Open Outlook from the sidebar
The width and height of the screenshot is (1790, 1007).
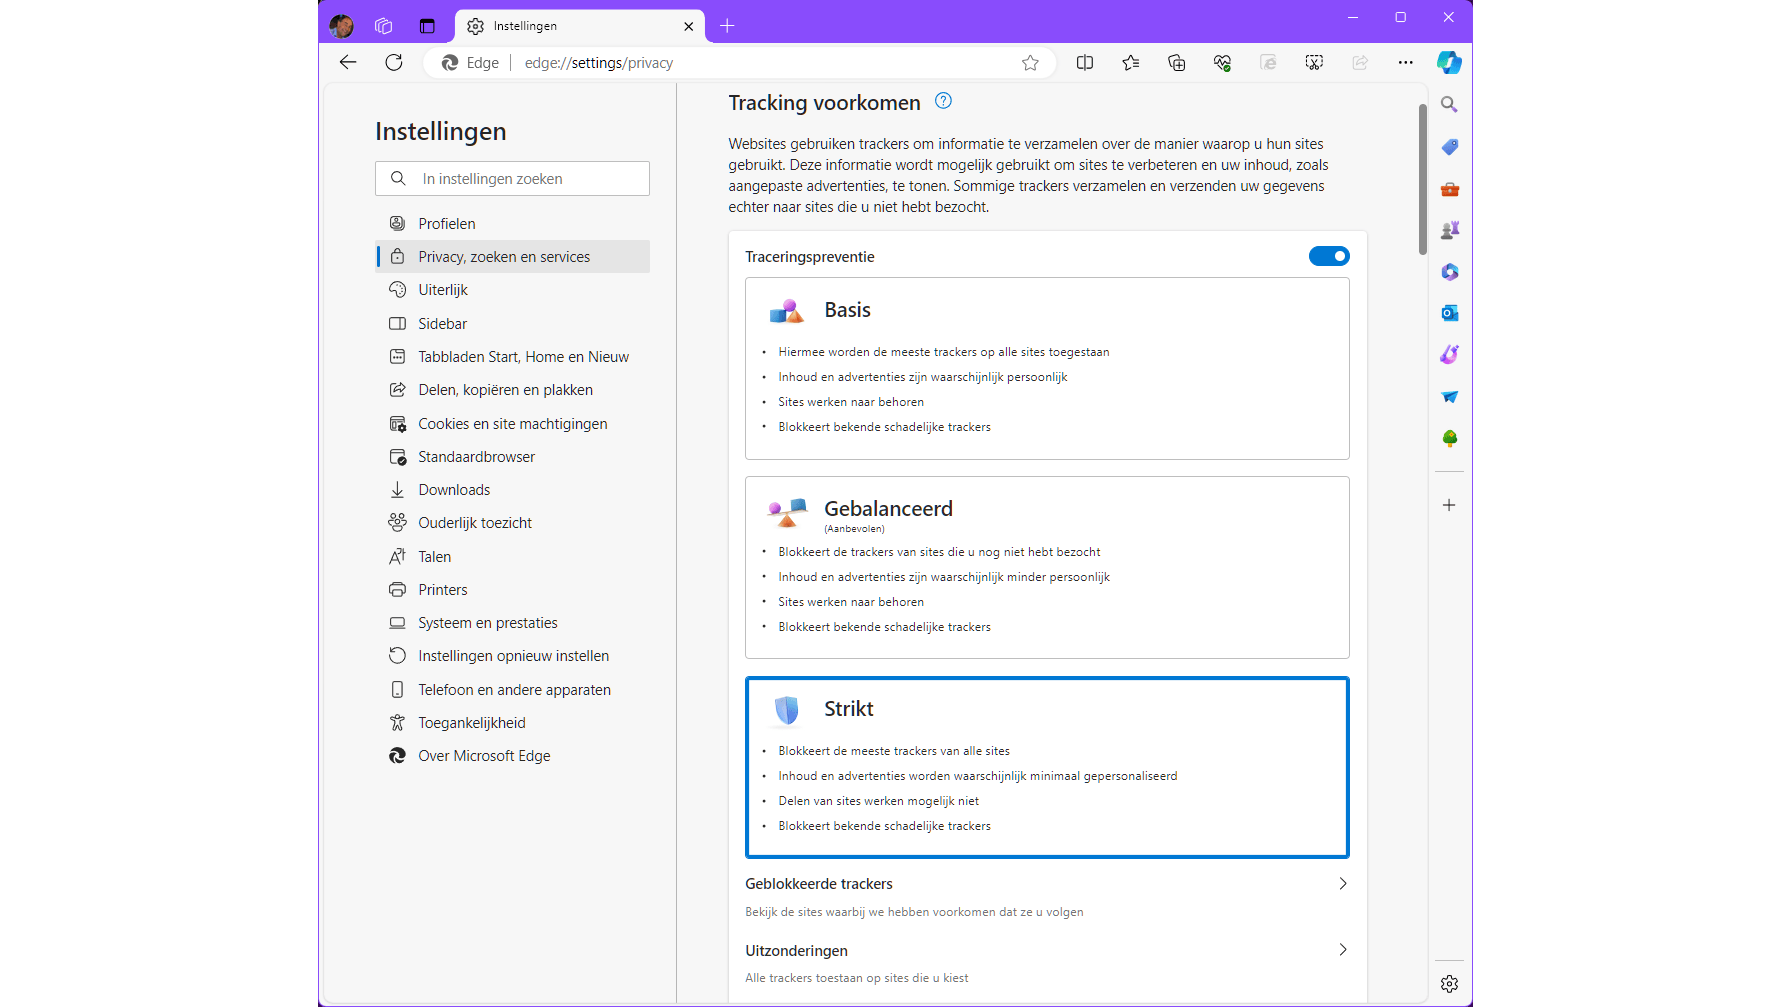tap(1449, 313)
